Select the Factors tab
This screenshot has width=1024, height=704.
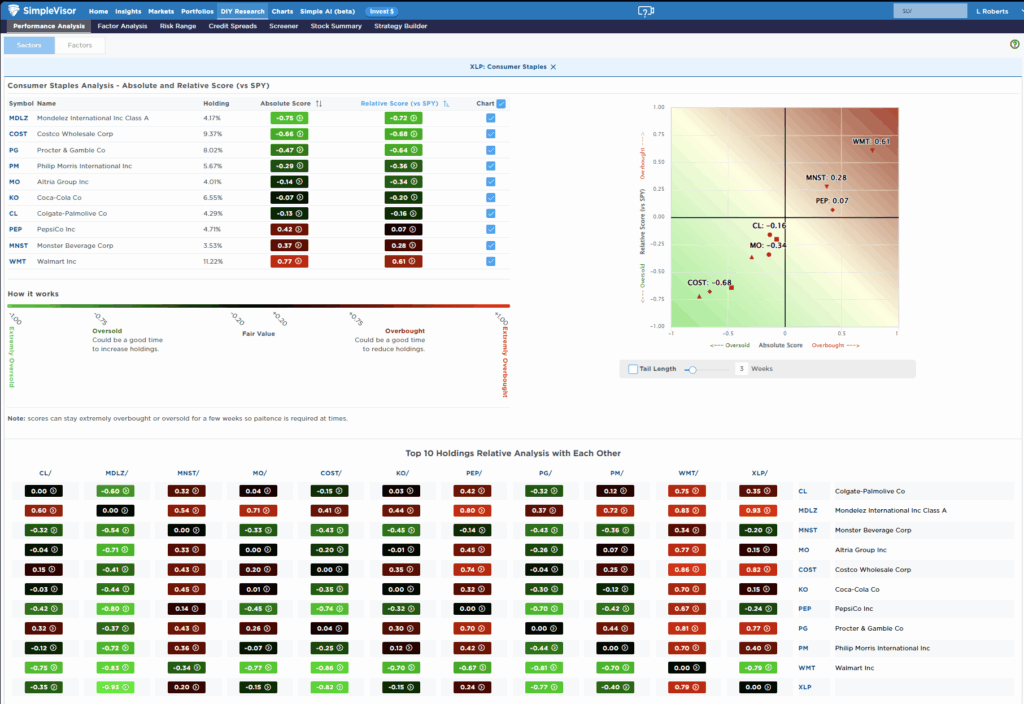(79, 45)
